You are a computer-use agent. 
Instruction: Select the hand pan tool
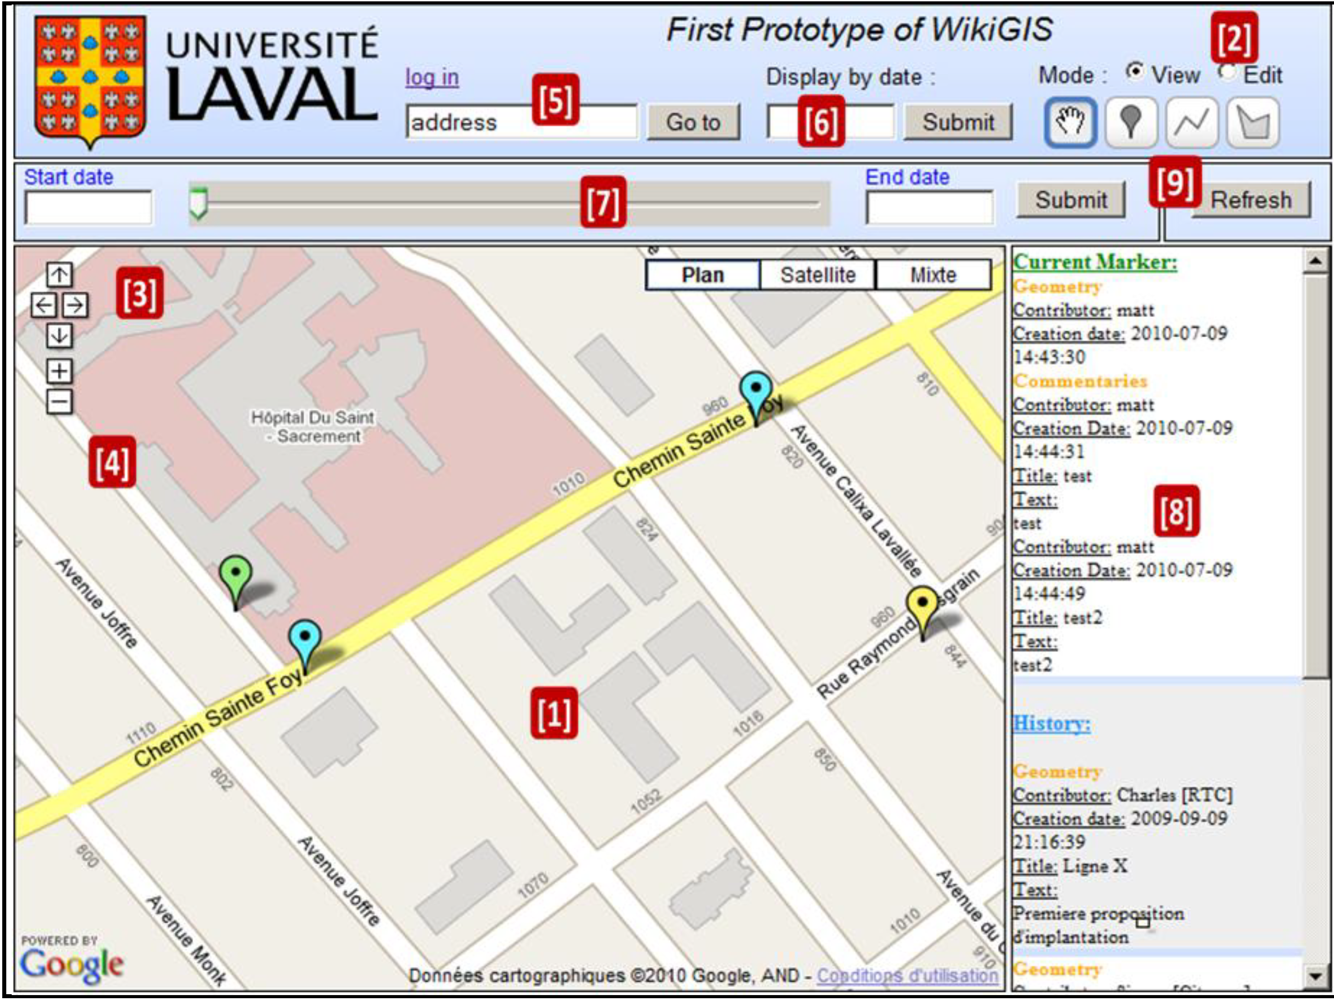(x=1071, y=123)
